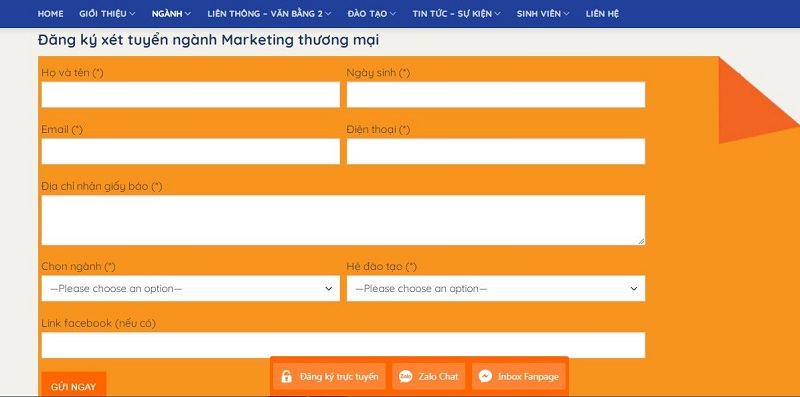Focus the Ngày sinh input field
The height and width of the screenshot is (397, 800).
[x=496, y=94]
